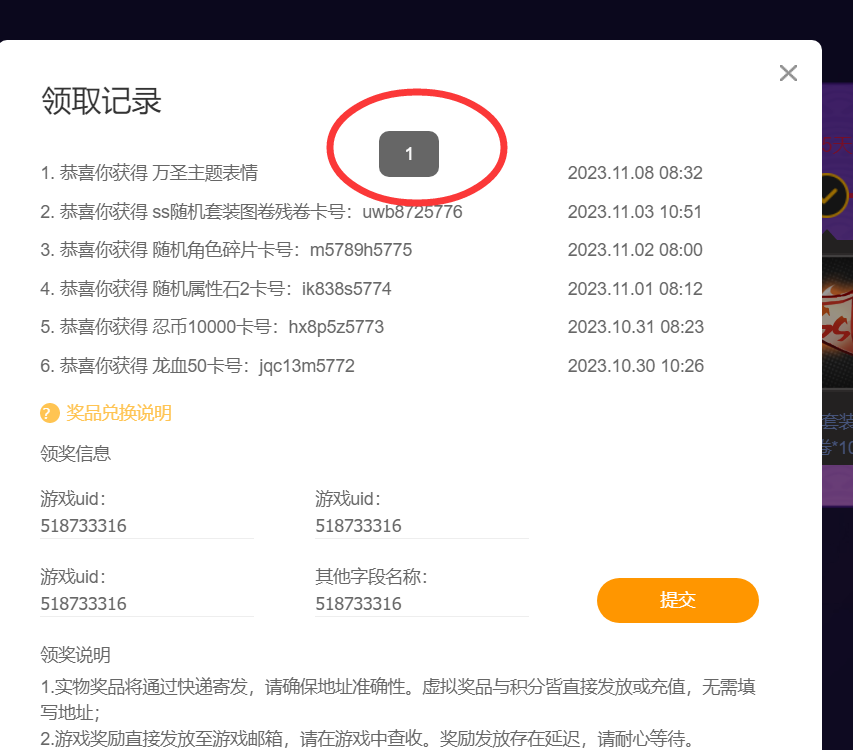Select the 龙血50 record entry
This screenshot has width=853, height=750.
[197, 366]
